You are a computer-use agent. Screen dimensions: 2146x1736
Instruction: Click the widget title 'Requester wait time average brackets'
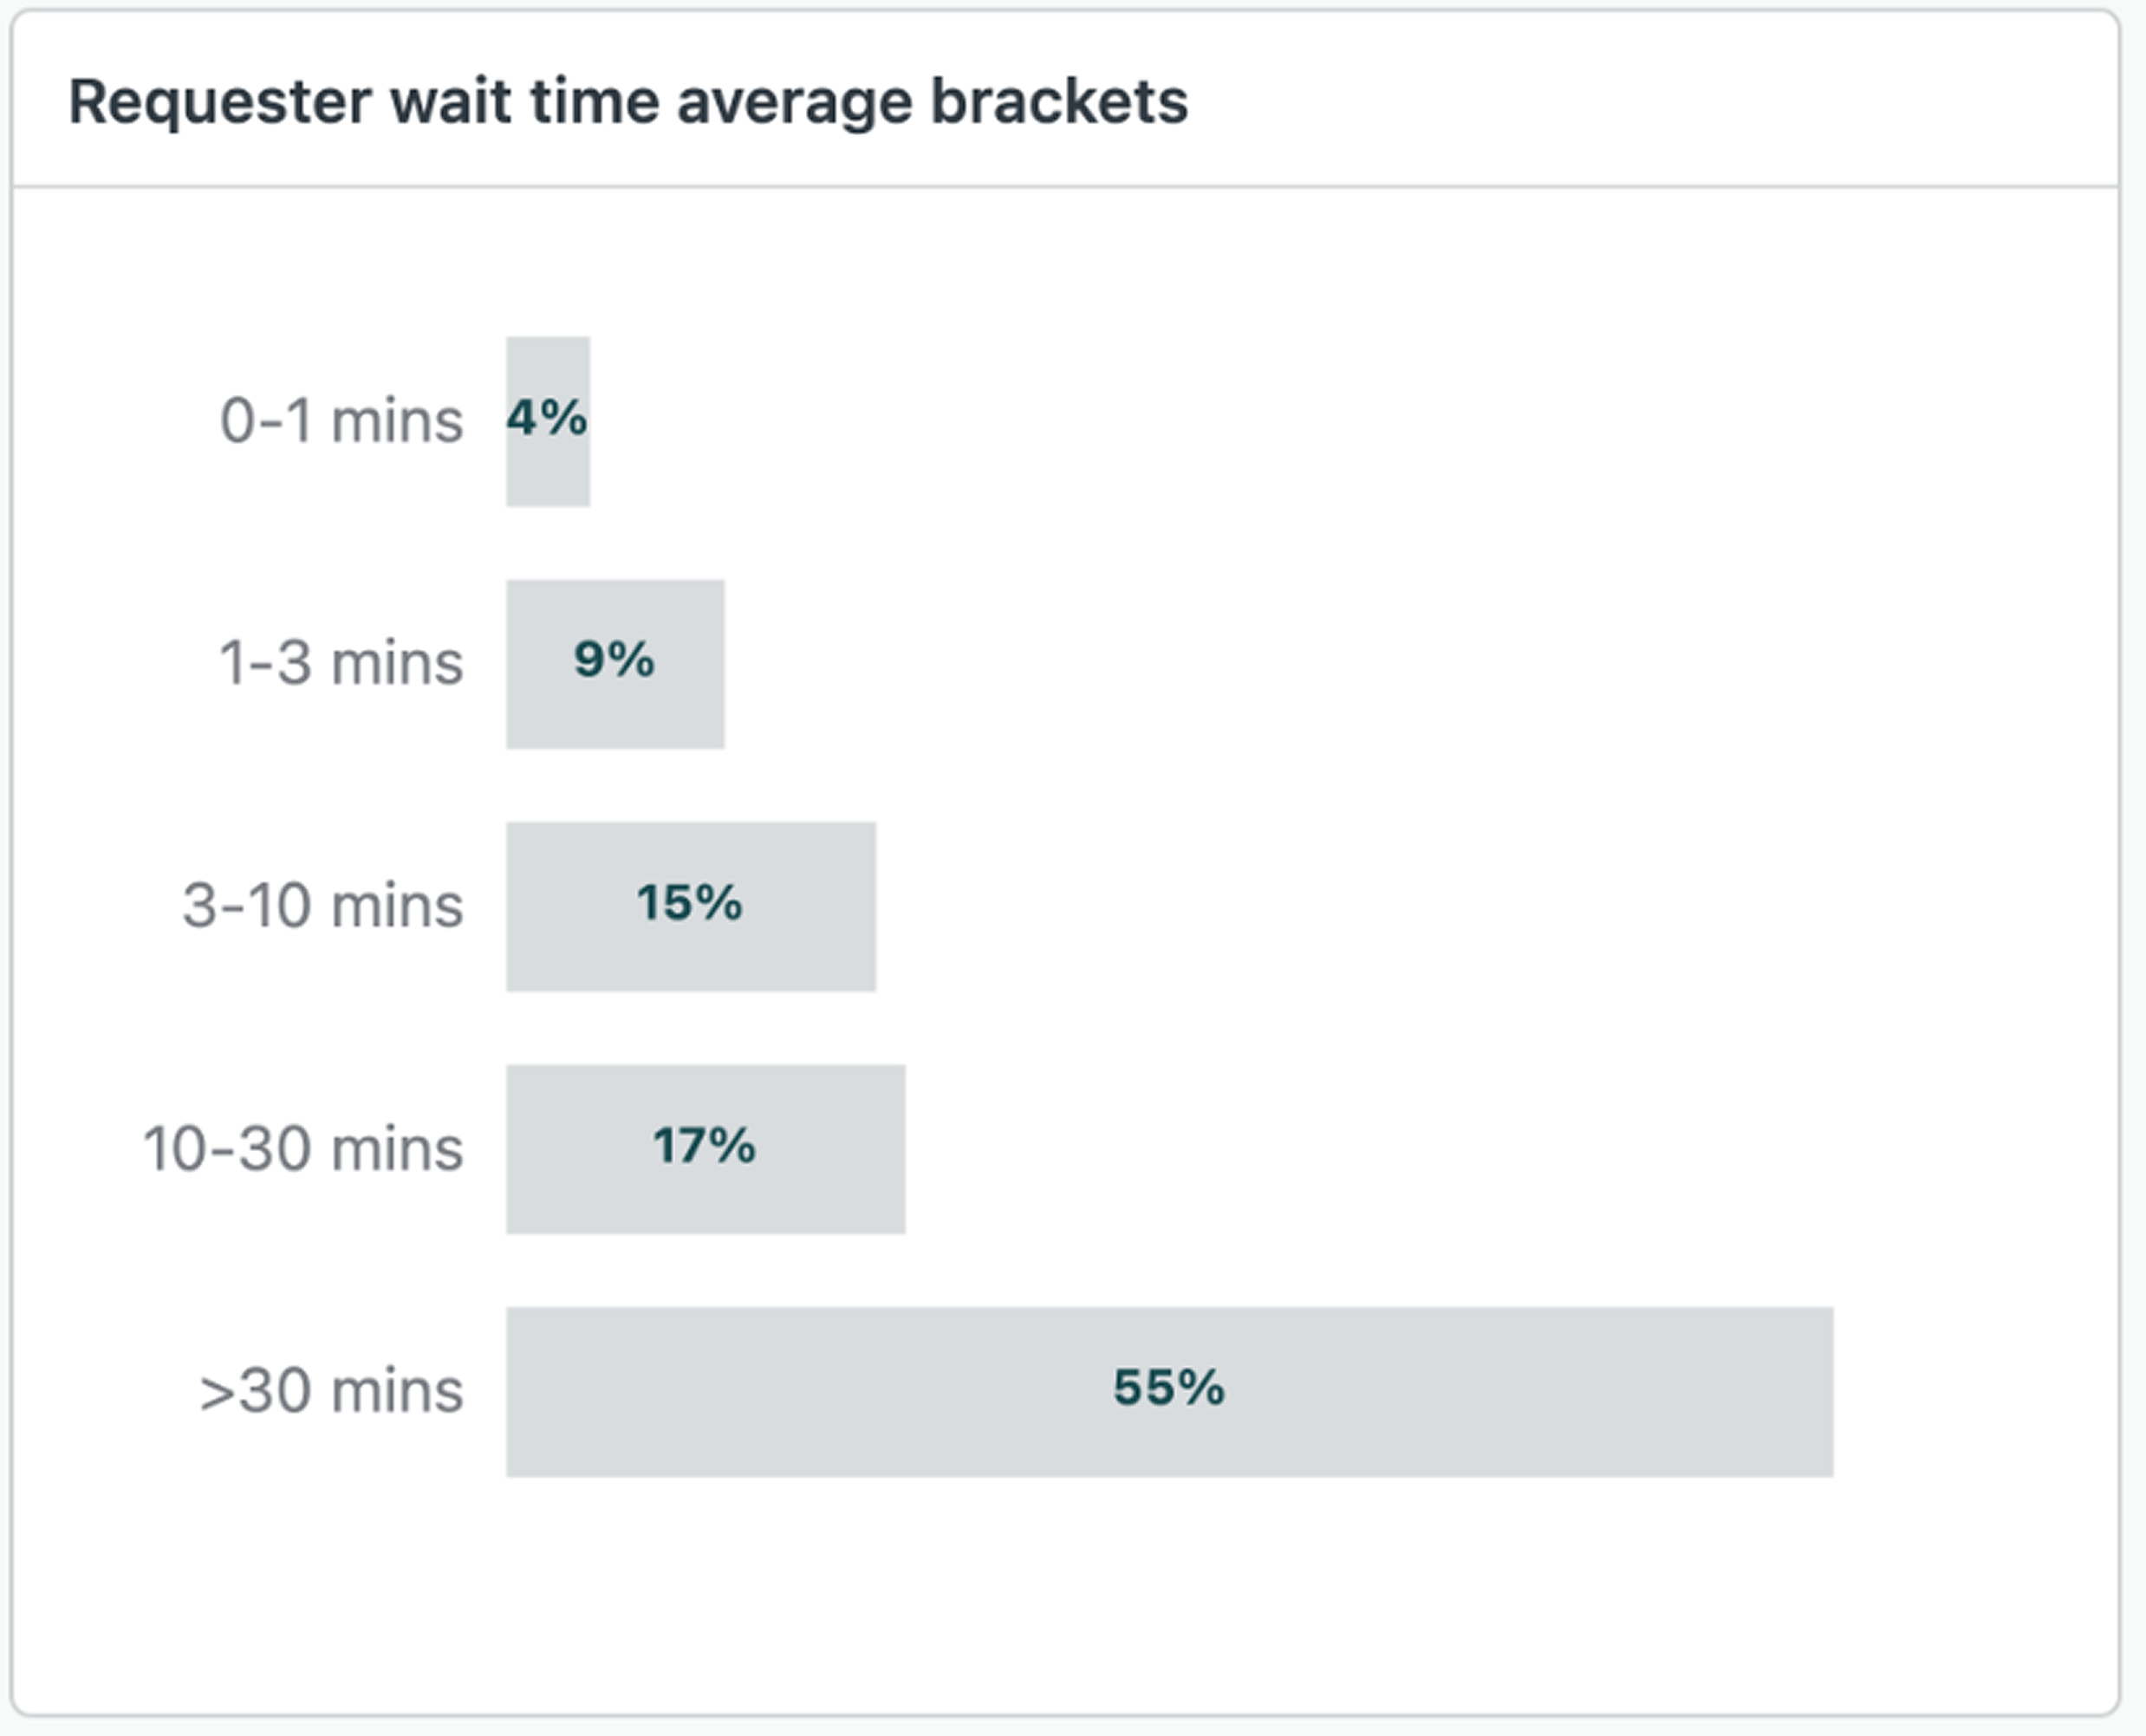pos(628,102)
